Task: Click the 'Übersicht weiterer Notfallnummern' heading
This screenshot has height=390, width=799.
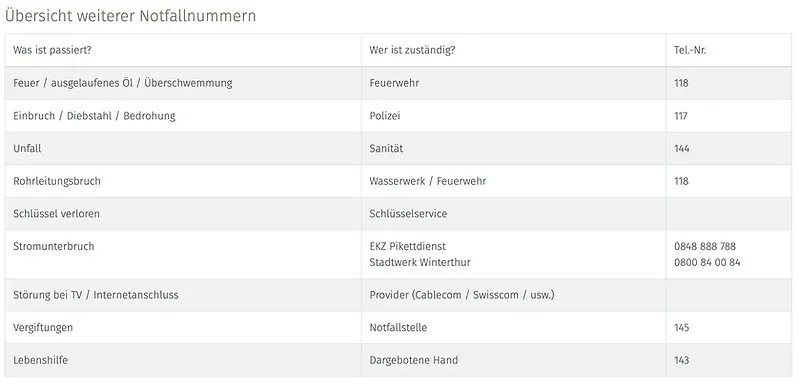Action: pos(130,16)
